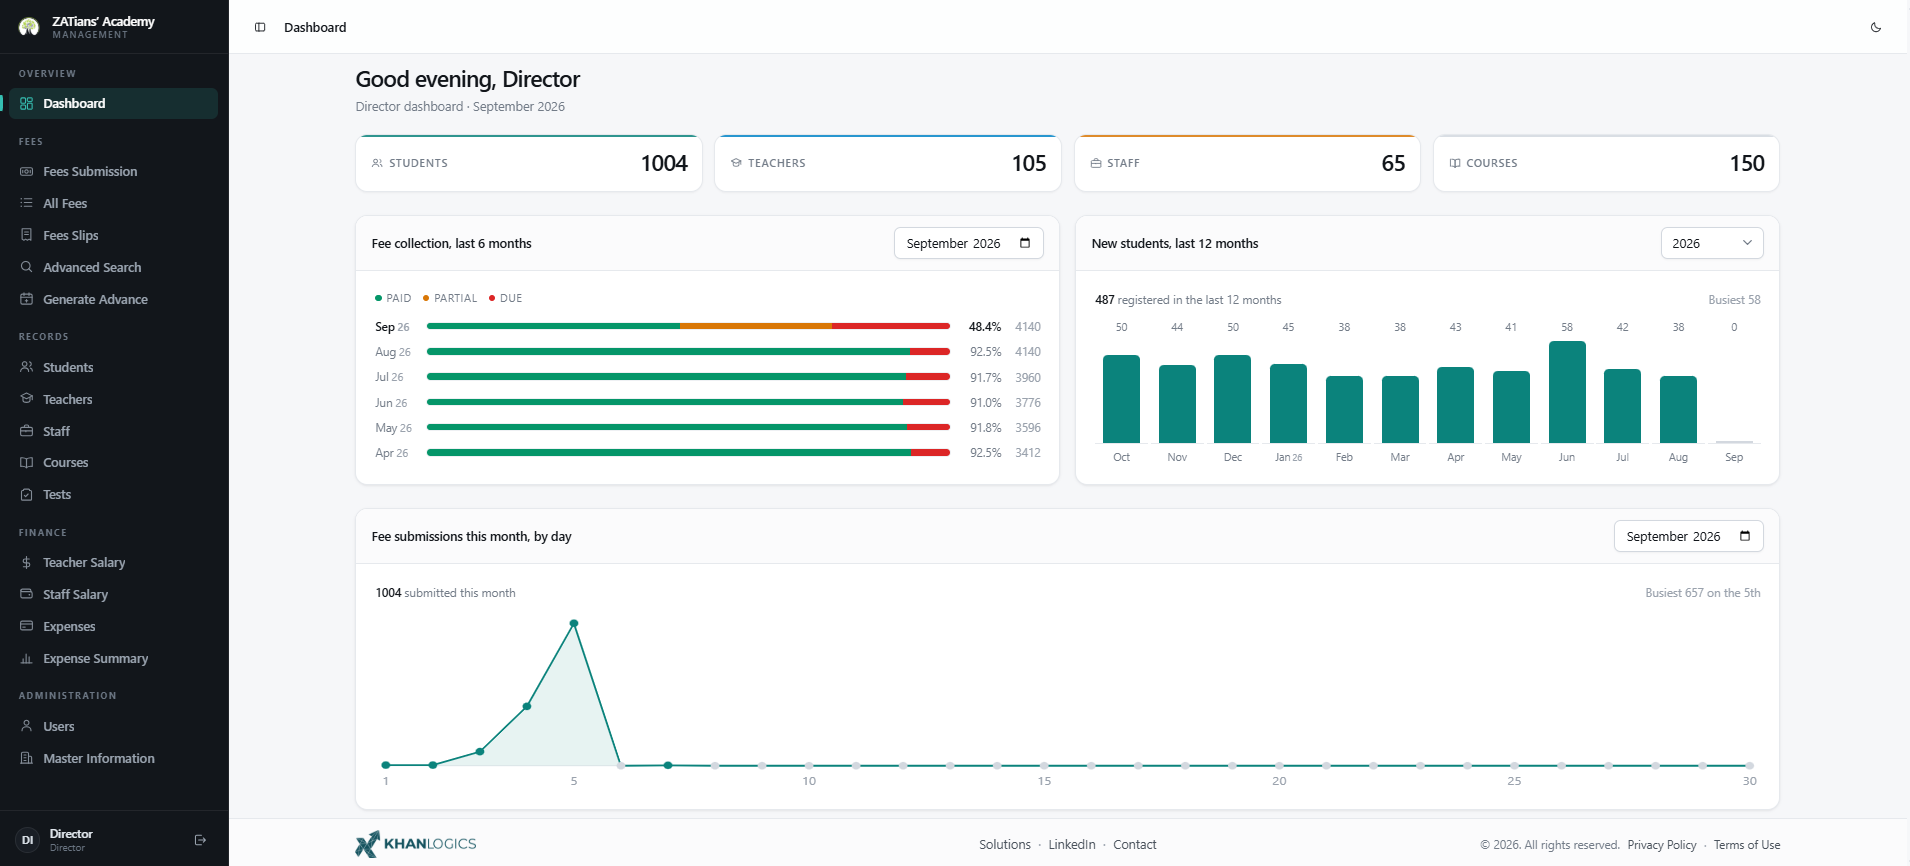Click the Jun bar in New students chart
The width and height of the screenshot is (1910, 866).
pos(1567,392)
